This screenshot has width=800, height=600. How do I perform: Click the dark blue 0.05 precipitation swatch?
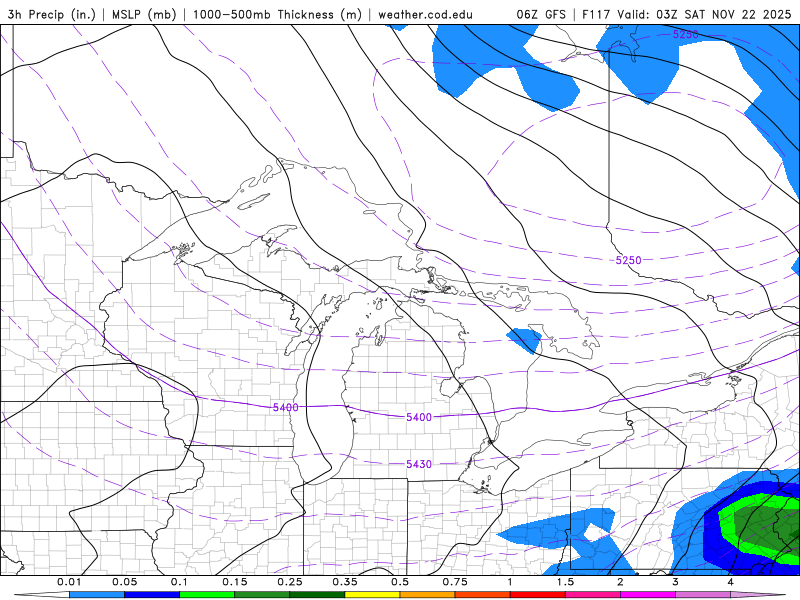click(x=152, y=595)
